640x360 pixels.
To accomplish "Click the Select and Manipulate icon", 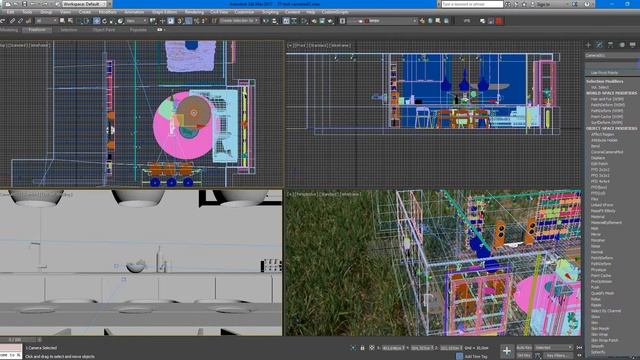I will (x=162, y=21).
